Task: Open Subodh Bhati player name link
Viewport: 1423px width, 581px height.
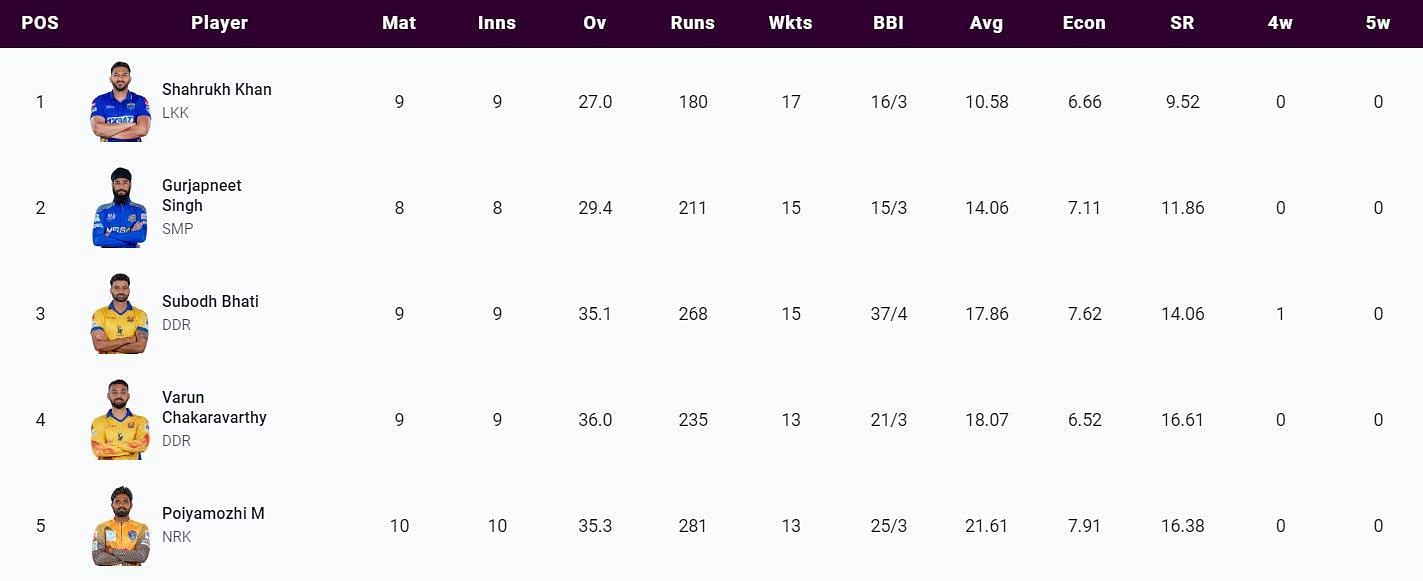Action: click(x=210, y=301)
